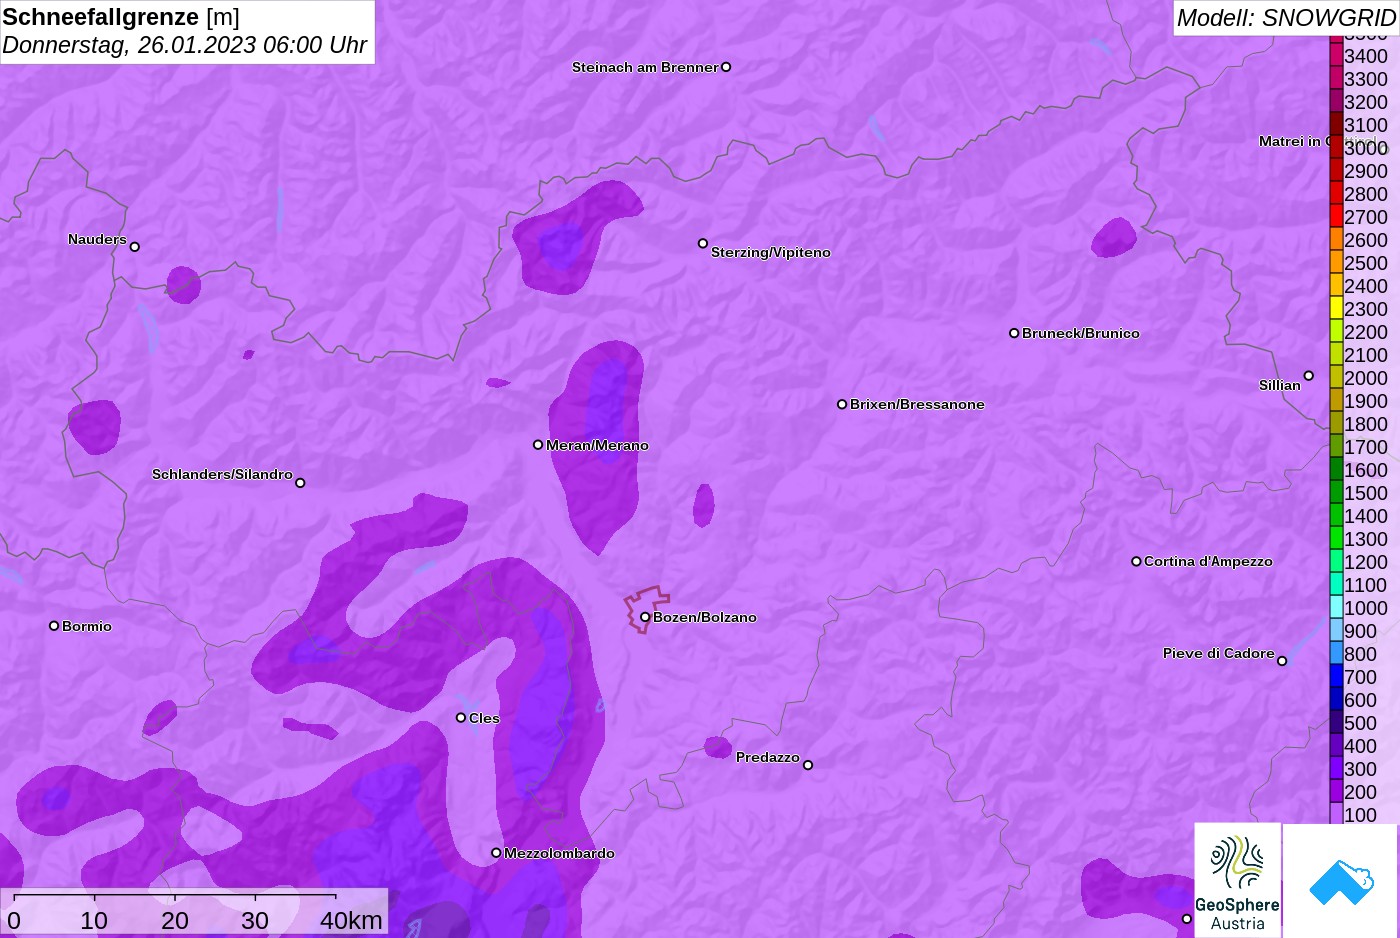Image resolution: width=1400 pixels, height=938 pixels.
Task: Select the date Donnerstag, 26.01.2023 06:00 Uhr
Action: (x=185, y=45)
